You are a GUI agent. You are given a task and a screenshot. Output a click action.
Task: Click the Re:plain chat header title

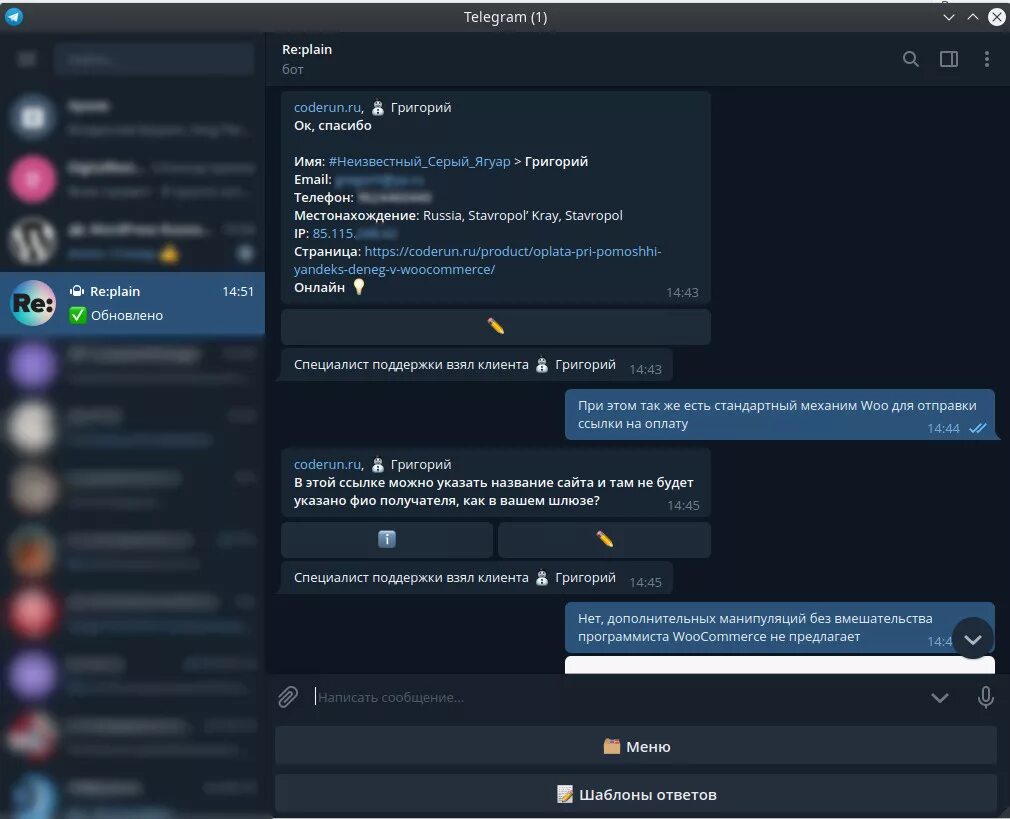pos(307,50)
